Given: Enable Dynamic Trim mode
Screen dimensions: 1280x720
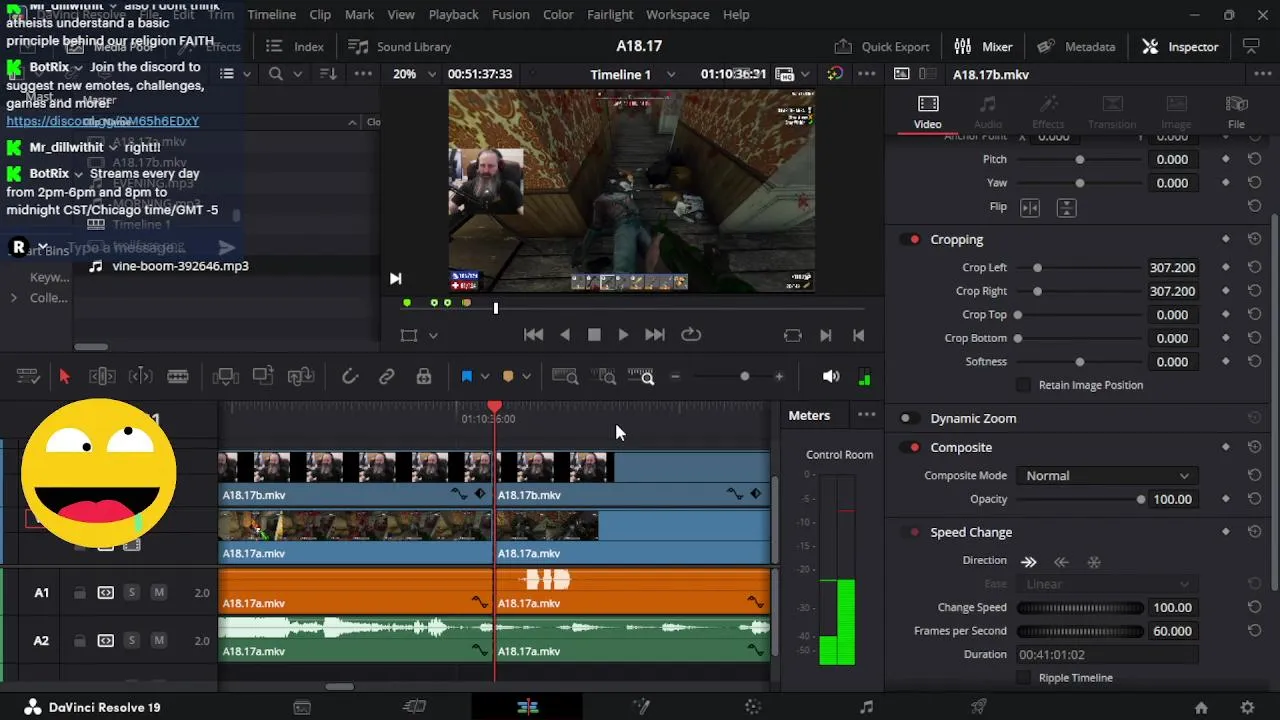Looking at the screenshot, I should pyautogui.click(x=141, y=376).
